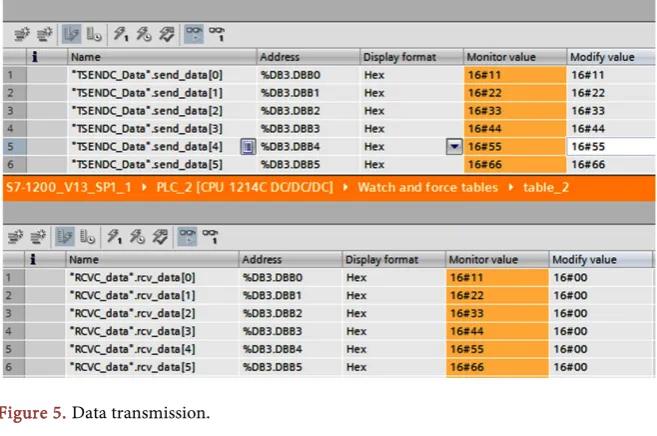Click Insert row icon in upper watch table toolbar
Viewport: 657px width, 436px height.
[22, 34]
